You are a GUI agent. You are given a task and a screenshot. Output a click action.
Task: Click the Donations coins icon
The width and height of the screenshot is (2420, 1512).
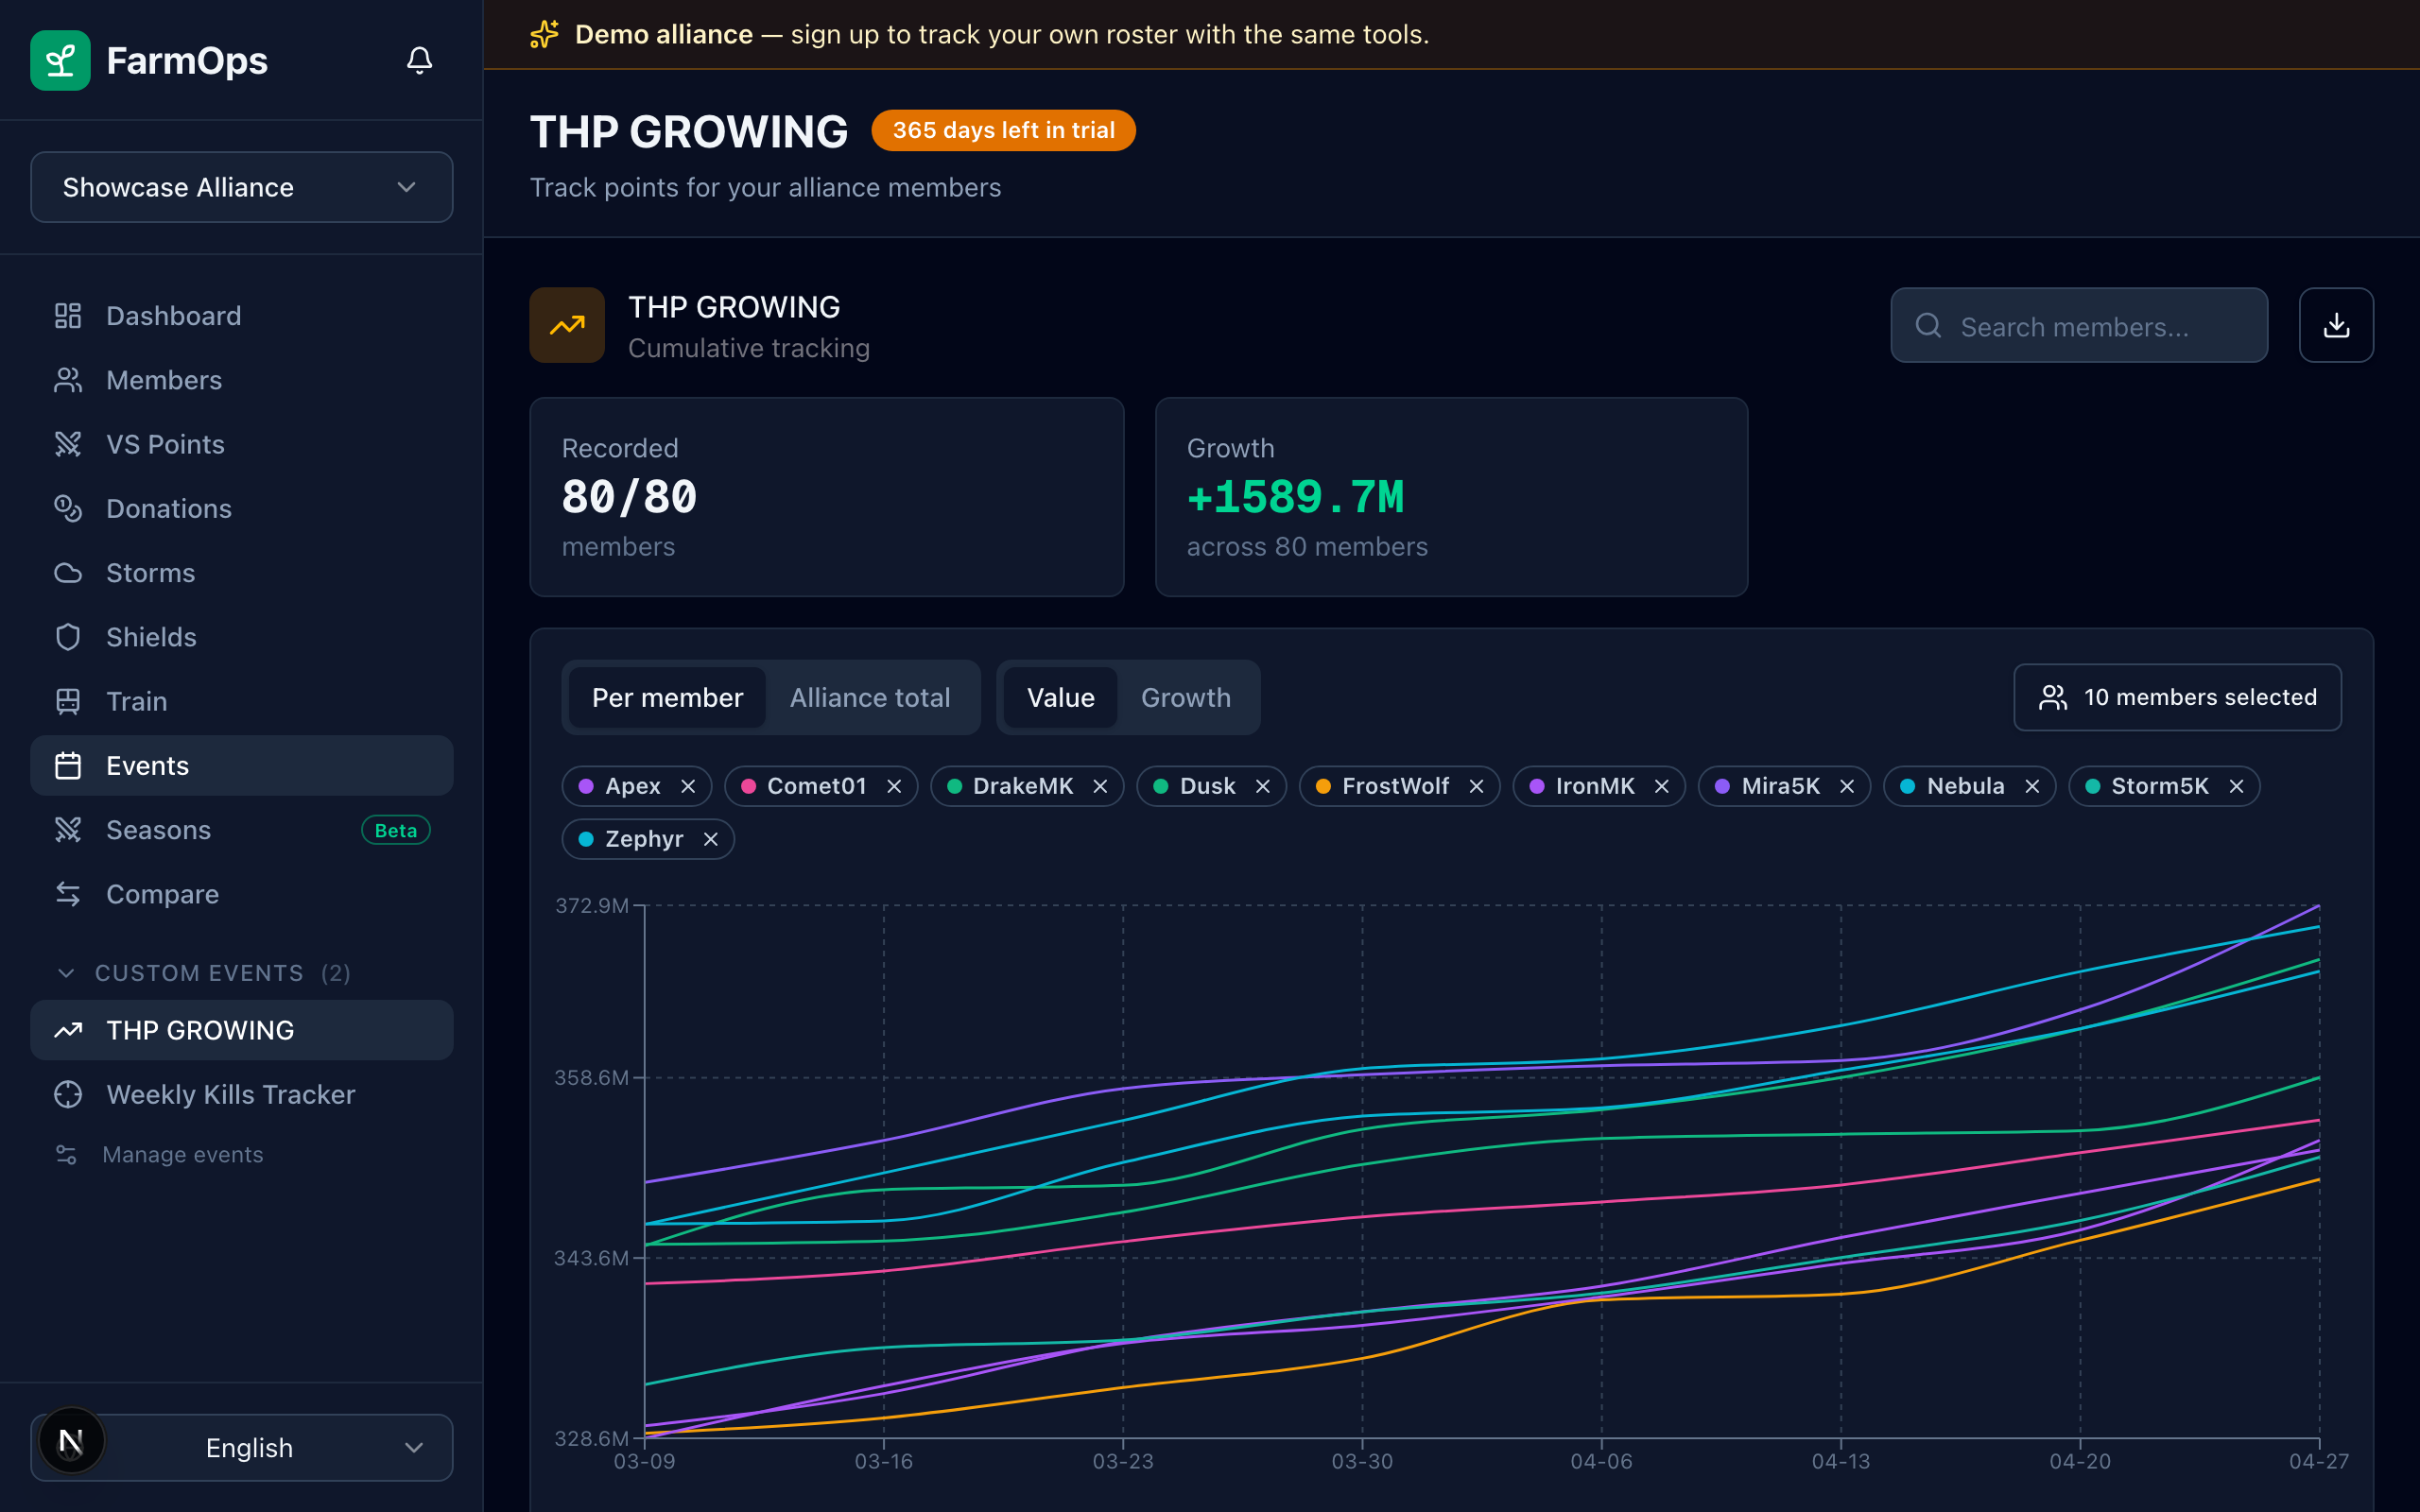tap(68, 508)
